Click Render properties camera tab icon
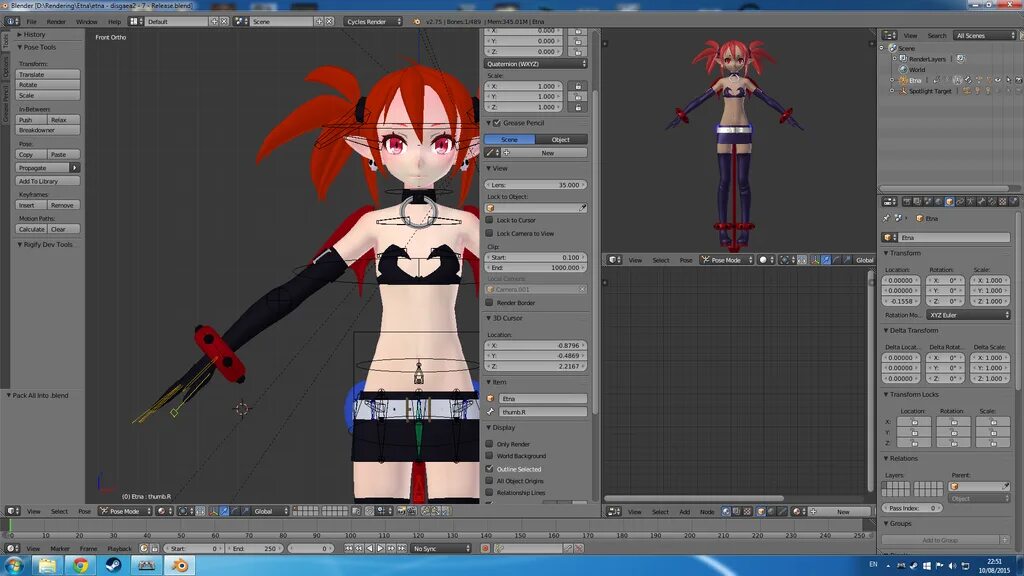The image size is (1024, 576). tap(906, 202)
